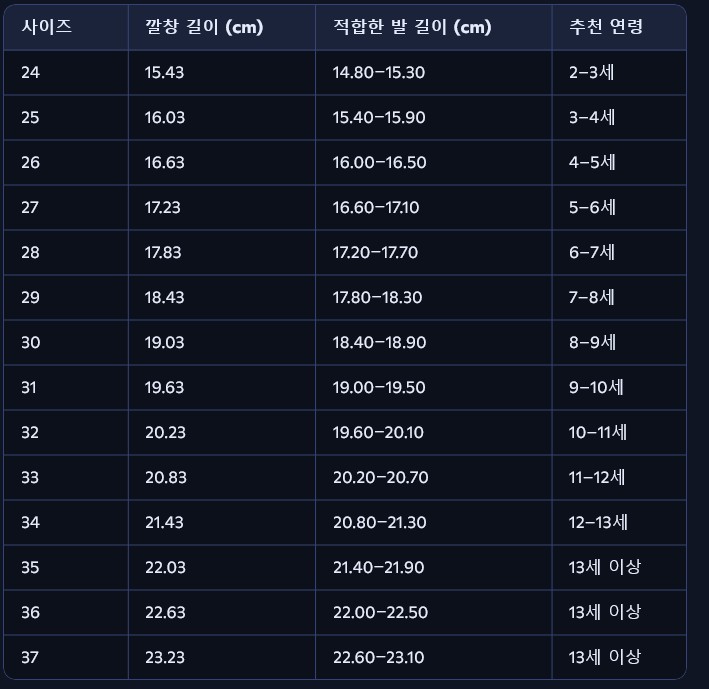This screenshot has width=709, height=689.
Task: Click foot length range 18.40–18.90
Action: coord(379,342)
